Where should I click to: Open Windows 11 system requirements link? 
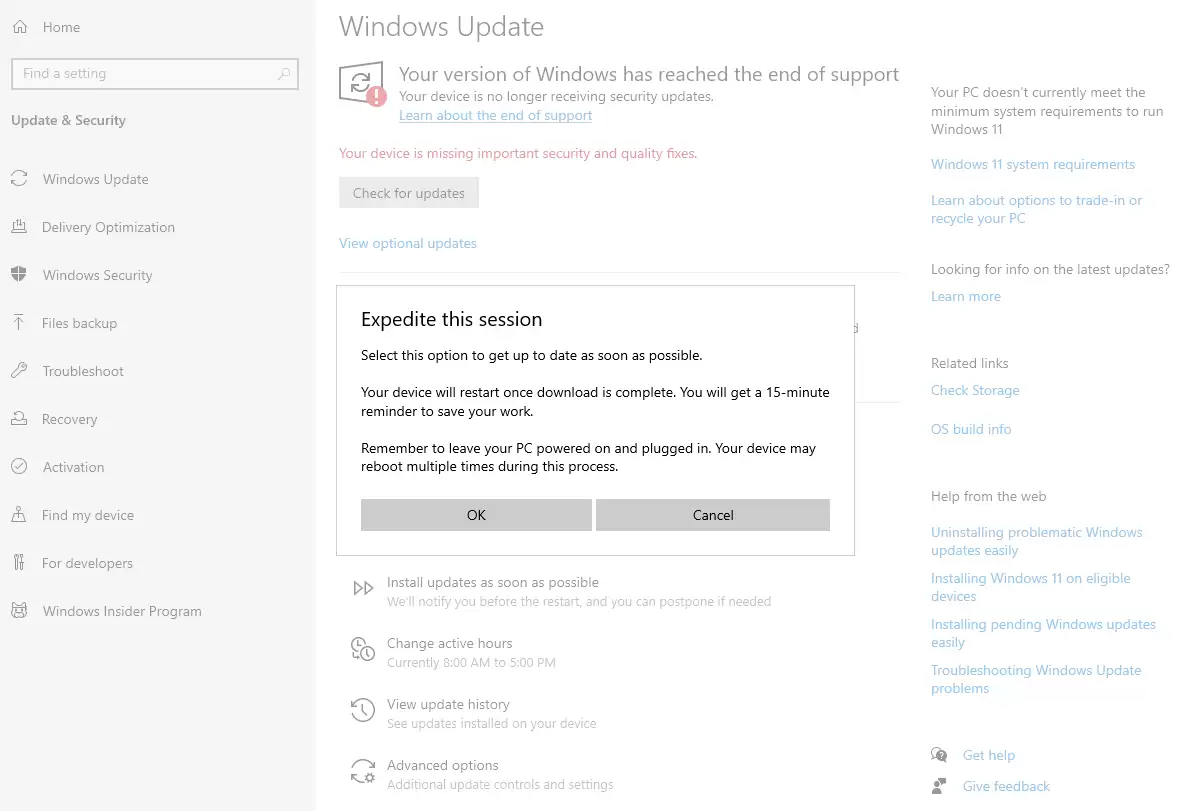tap(1033, 164)
